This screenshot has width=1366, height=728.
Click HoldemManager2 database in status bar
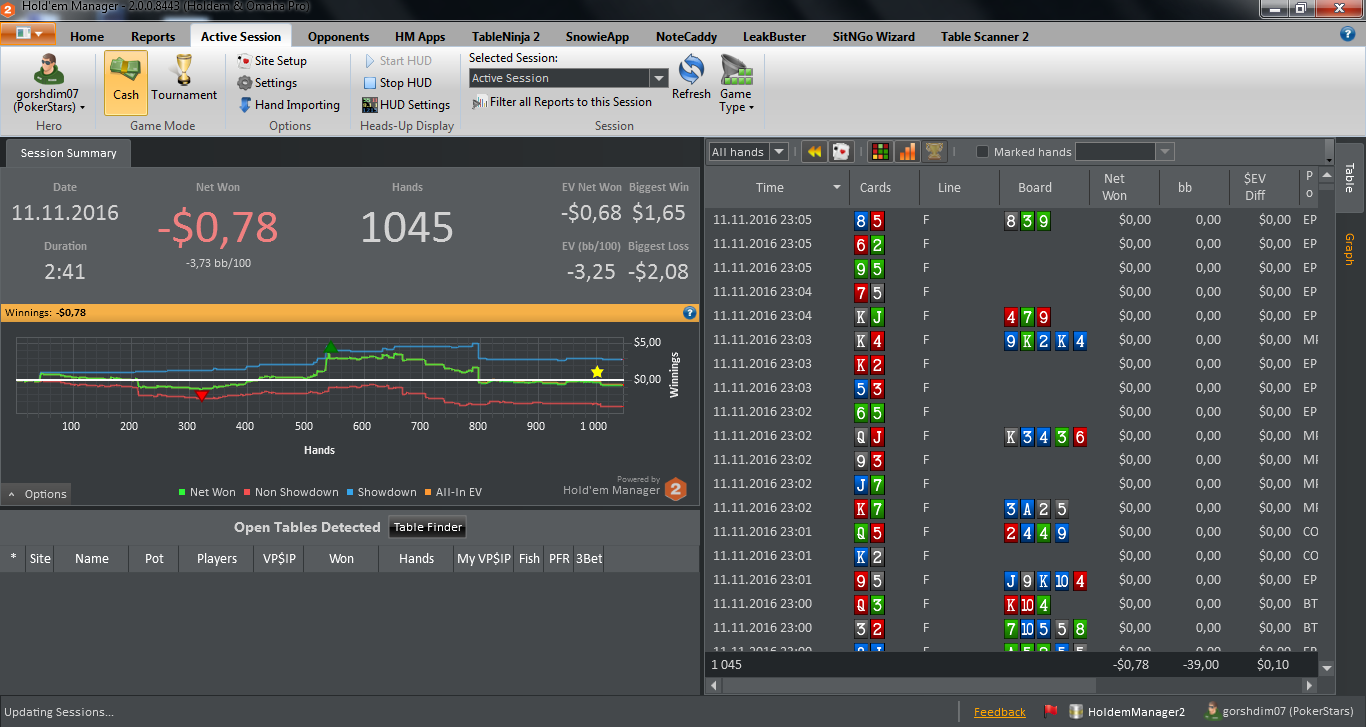[1128, 712]
